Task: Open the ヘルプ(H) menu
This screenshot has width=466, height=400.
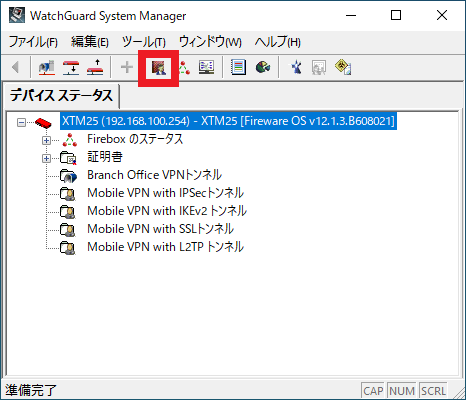Action: (x=278, y=42)
